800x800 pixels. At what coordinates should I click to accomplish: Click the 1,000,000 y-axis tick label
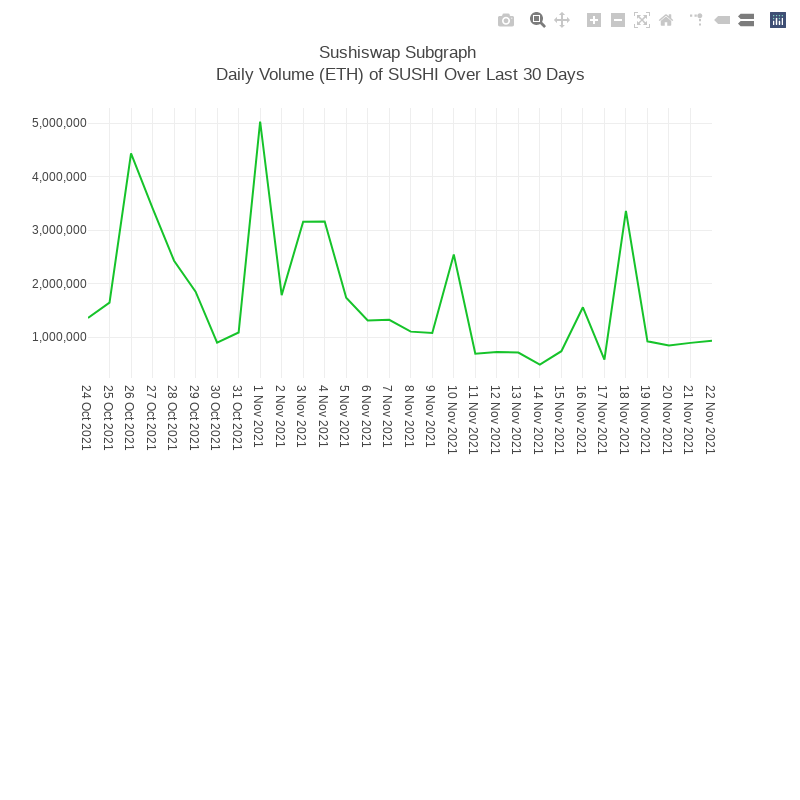coord(59,337)
